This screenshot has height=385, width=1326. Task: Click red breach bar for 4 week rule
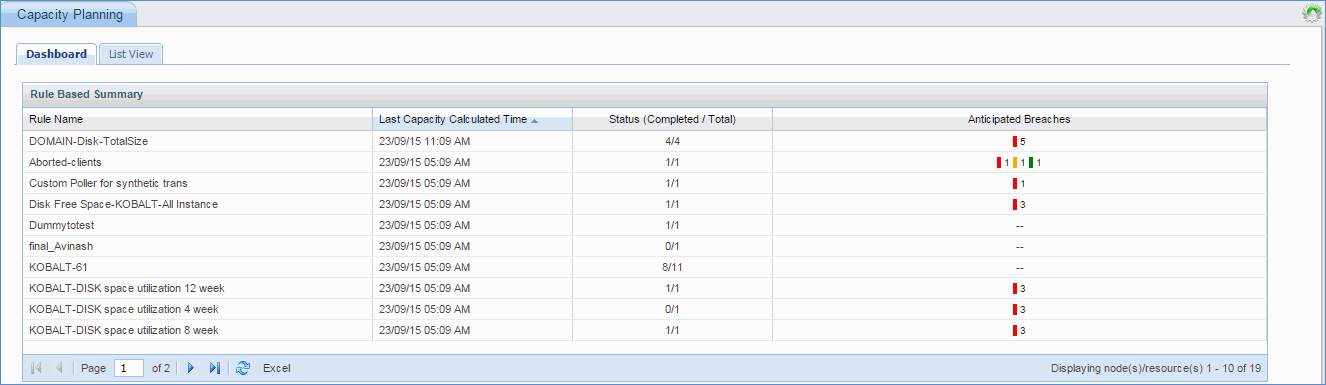coord(1015,309)
